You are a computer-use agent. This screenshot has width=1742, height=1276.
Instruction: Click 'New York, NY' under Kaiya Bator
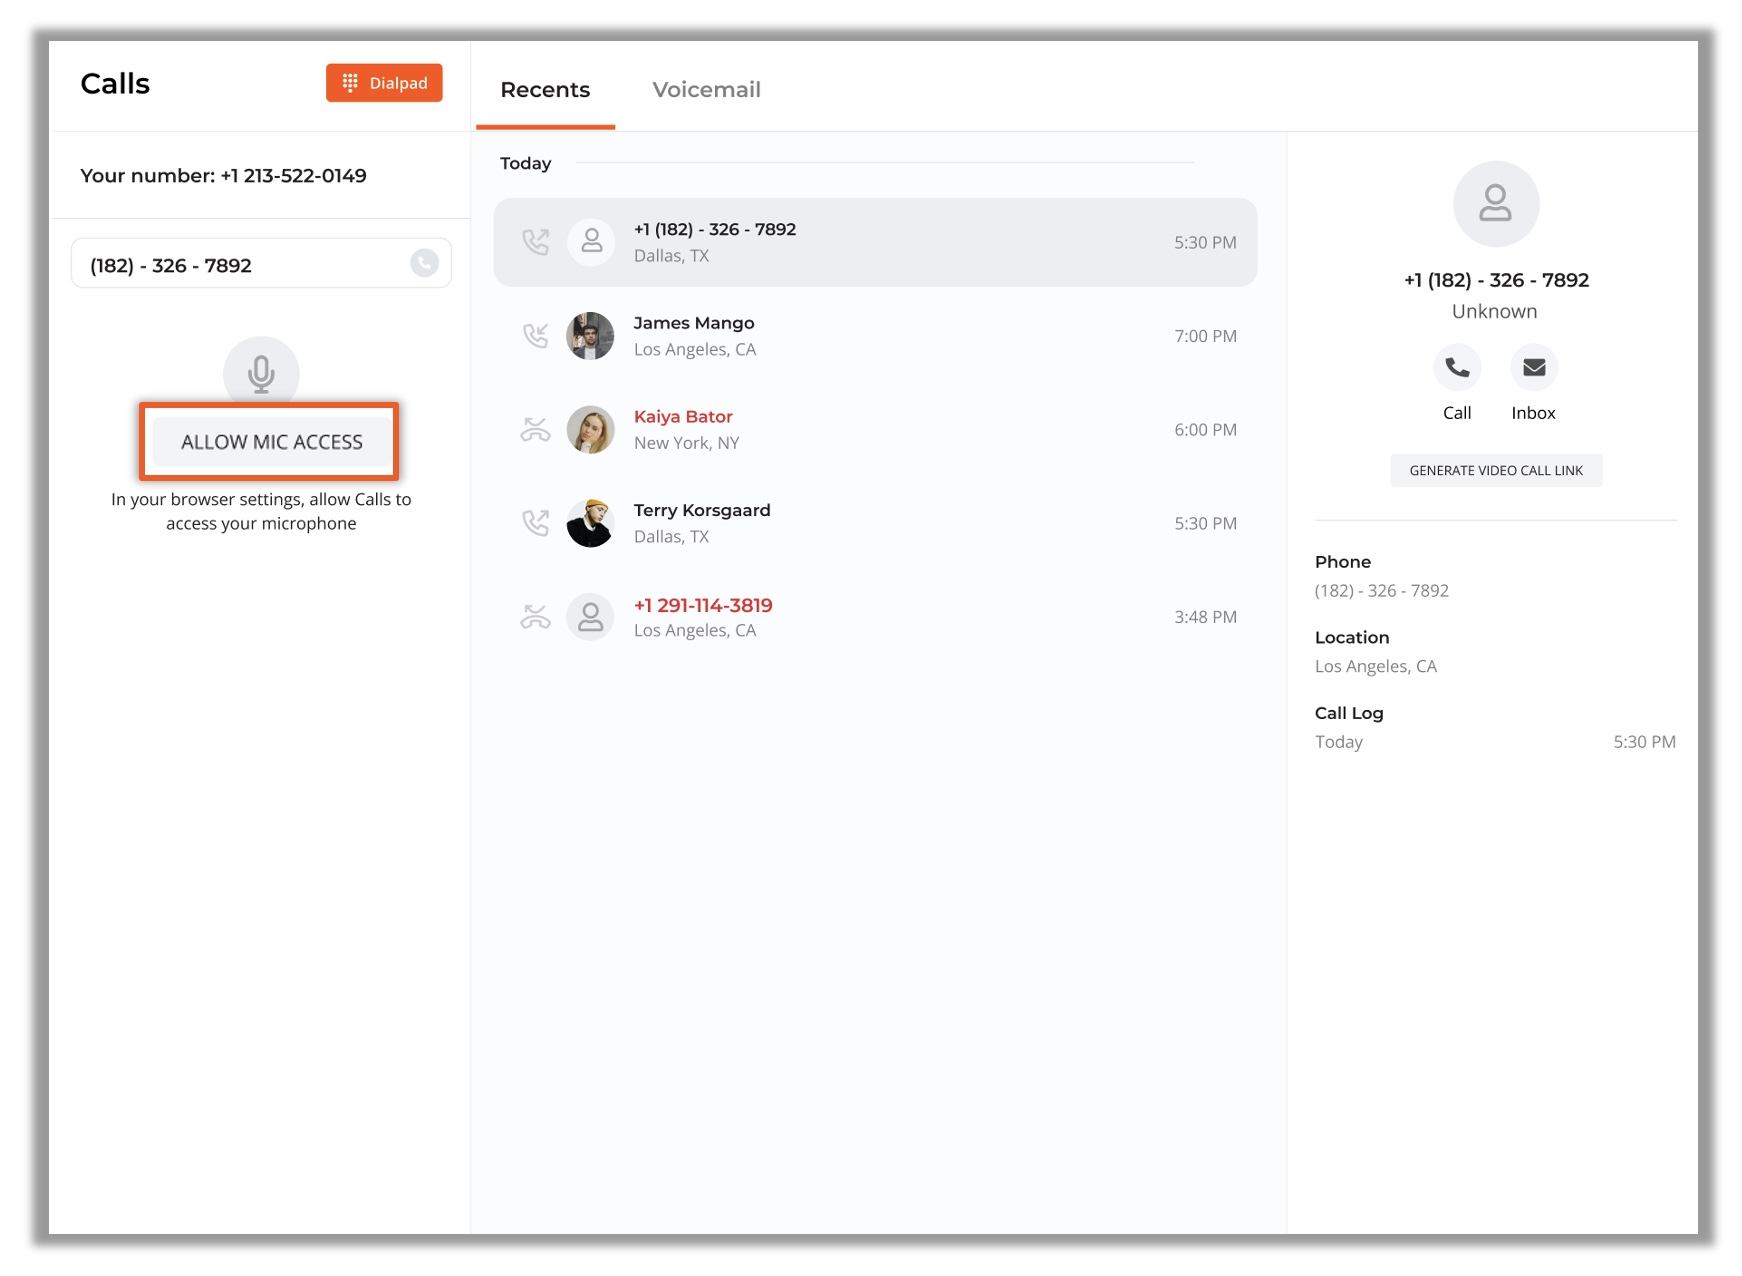687,443
